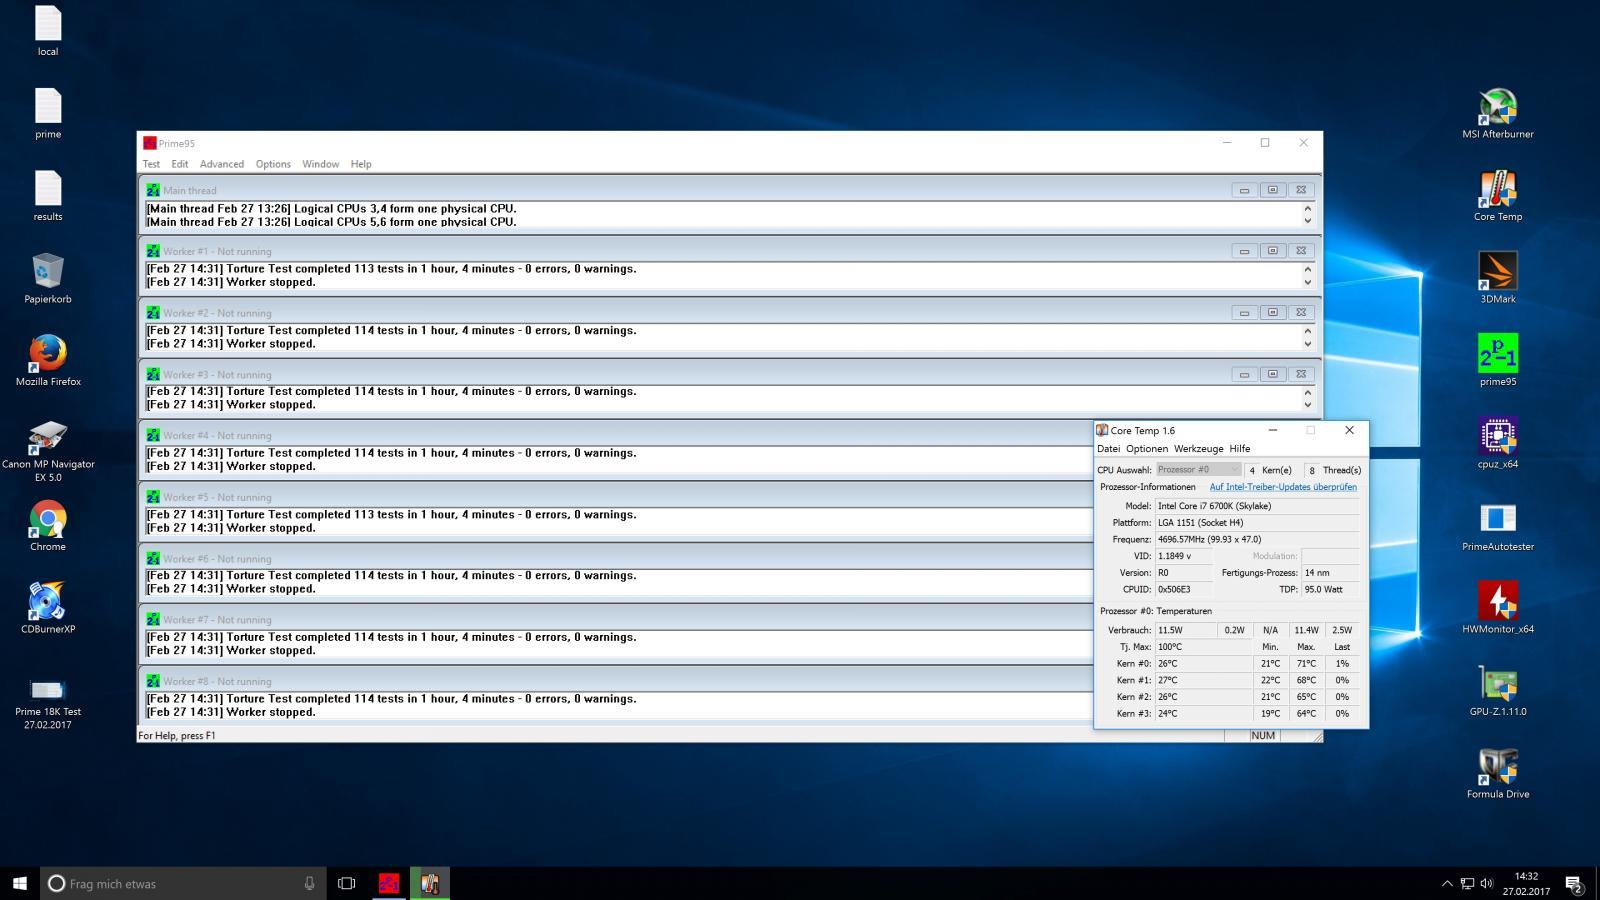This screenshot has height=900, width=1600.
Task: Open the Core Temp desktop shortcut
Action: click(1497, 195)
